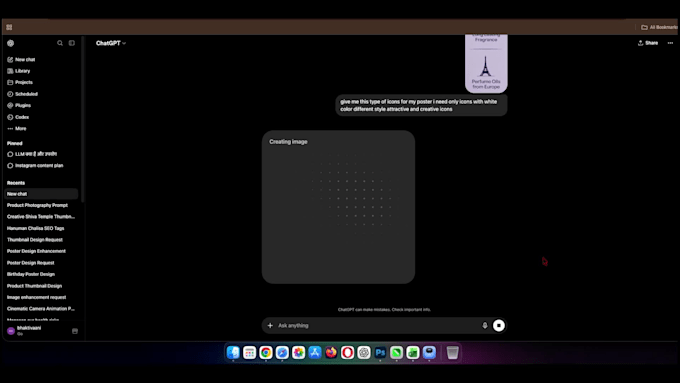Click the user message about white icons
Viewport: 680px width, 383px height.
(421, 105)
